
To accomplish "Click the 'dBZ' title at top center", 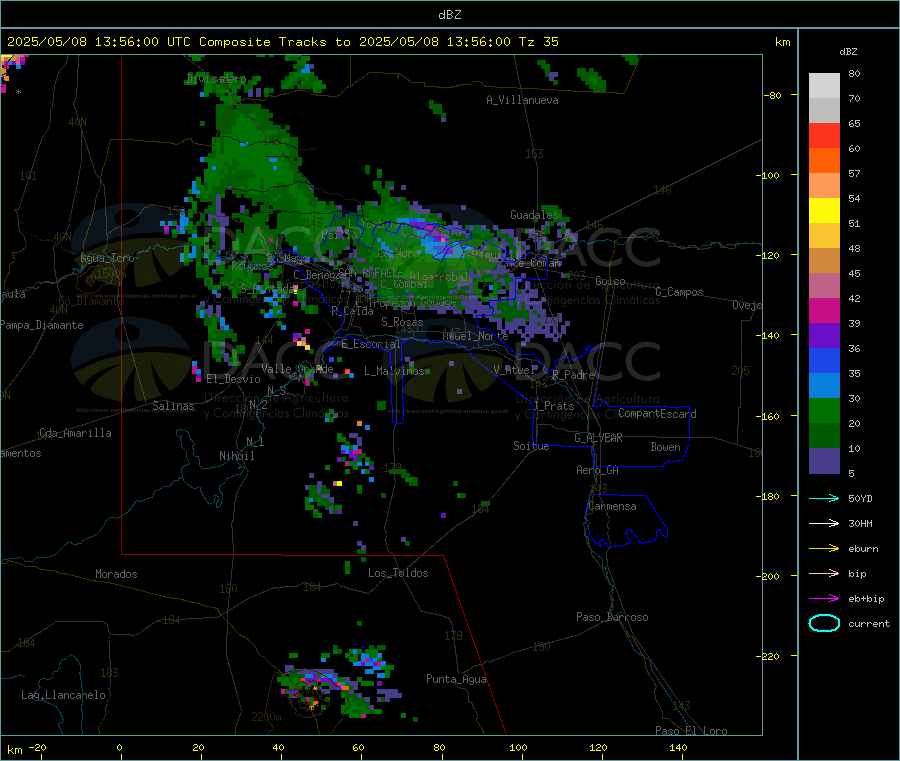I will (x=449, y=15).
